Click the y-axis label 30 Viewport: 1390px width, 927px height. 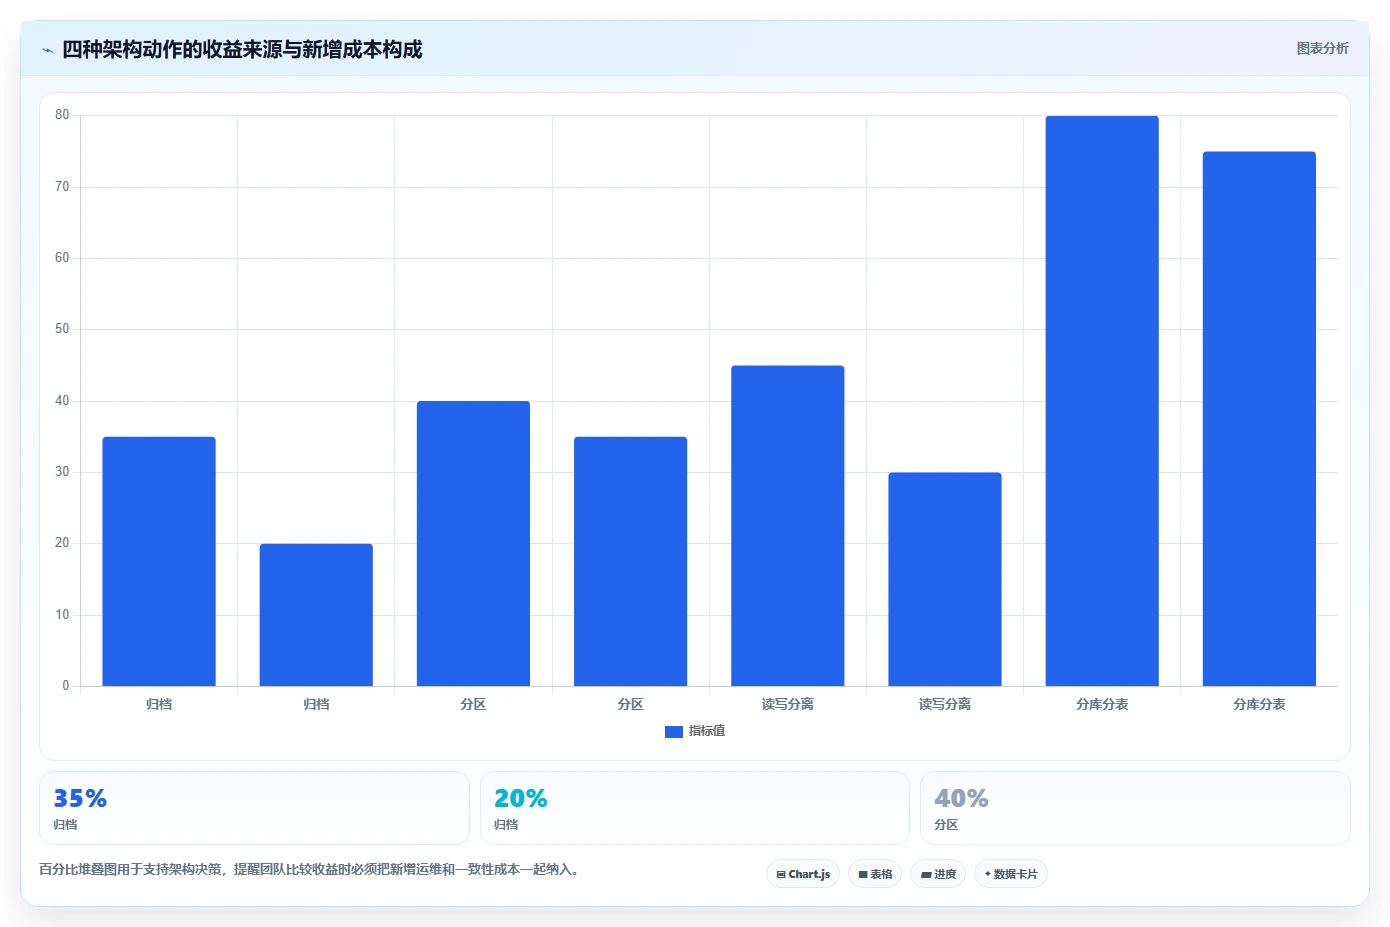point(62,472)
